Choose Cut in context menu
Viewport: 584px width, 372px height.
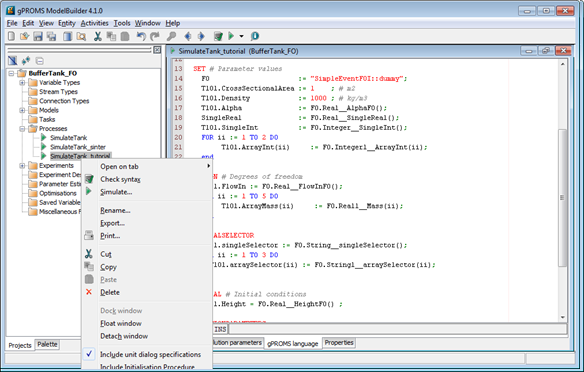pos(147,254)
